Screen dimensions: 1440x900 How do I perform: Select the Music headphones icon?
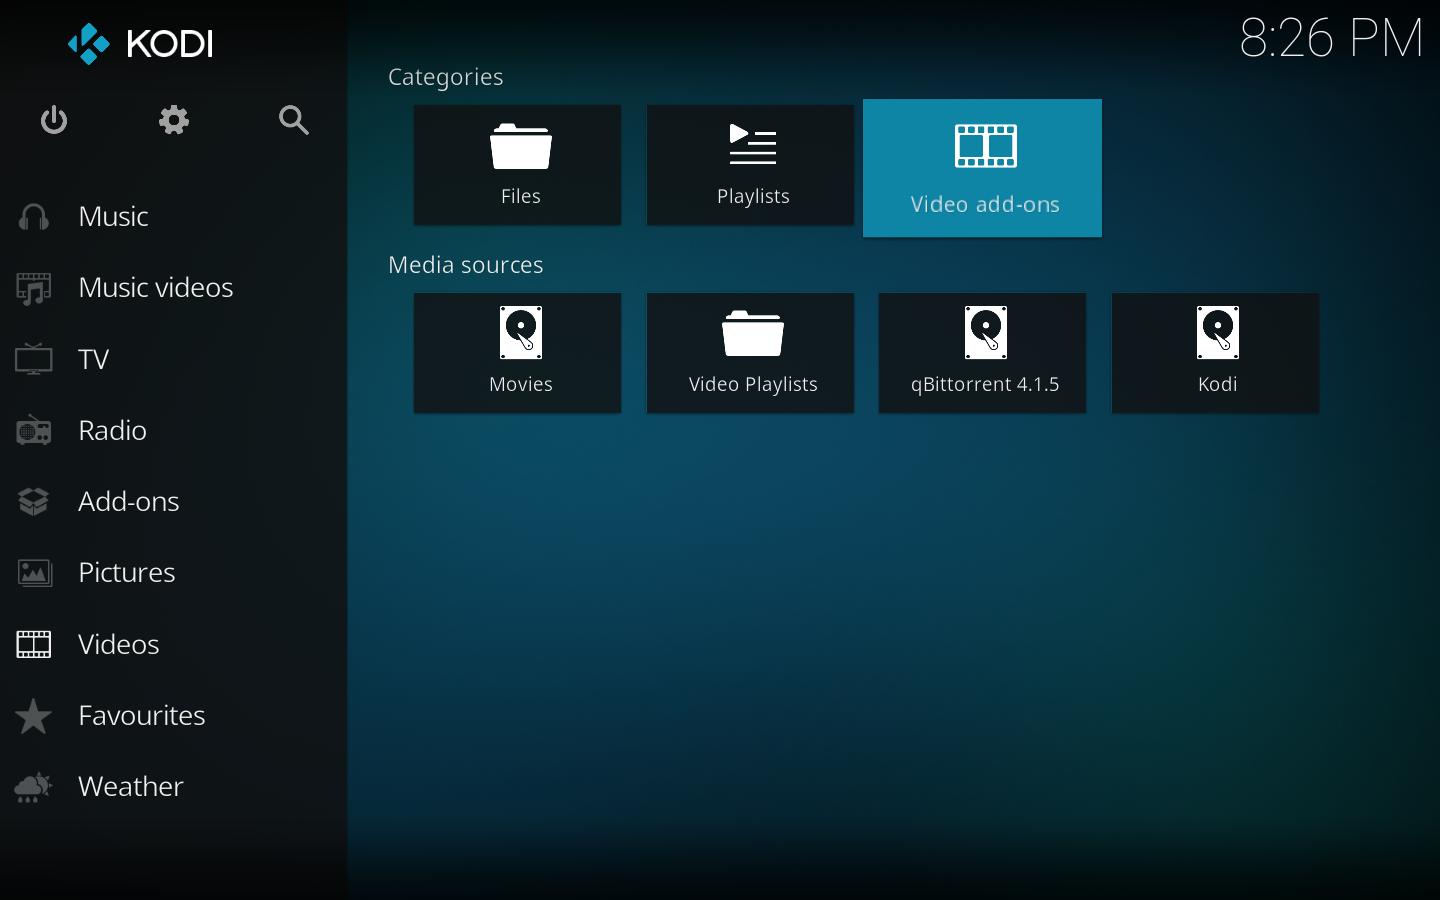point(34,217)
